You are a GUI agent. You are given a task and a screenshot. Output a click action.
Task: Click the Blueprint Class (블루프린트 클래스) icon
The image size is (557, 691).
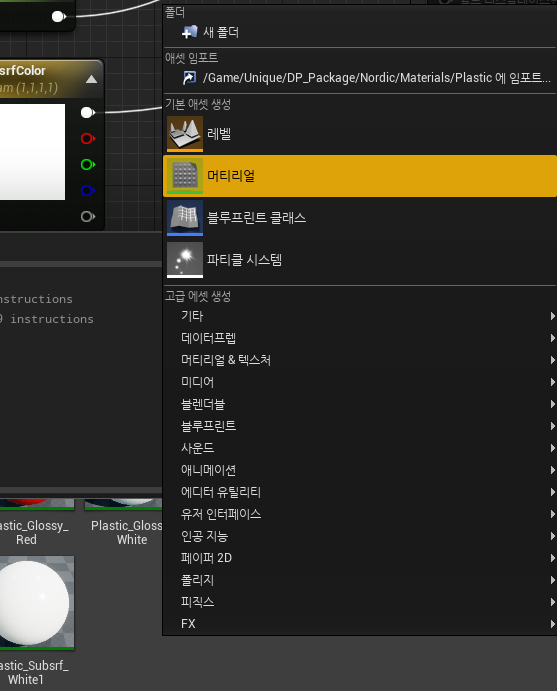pos(185,218)
